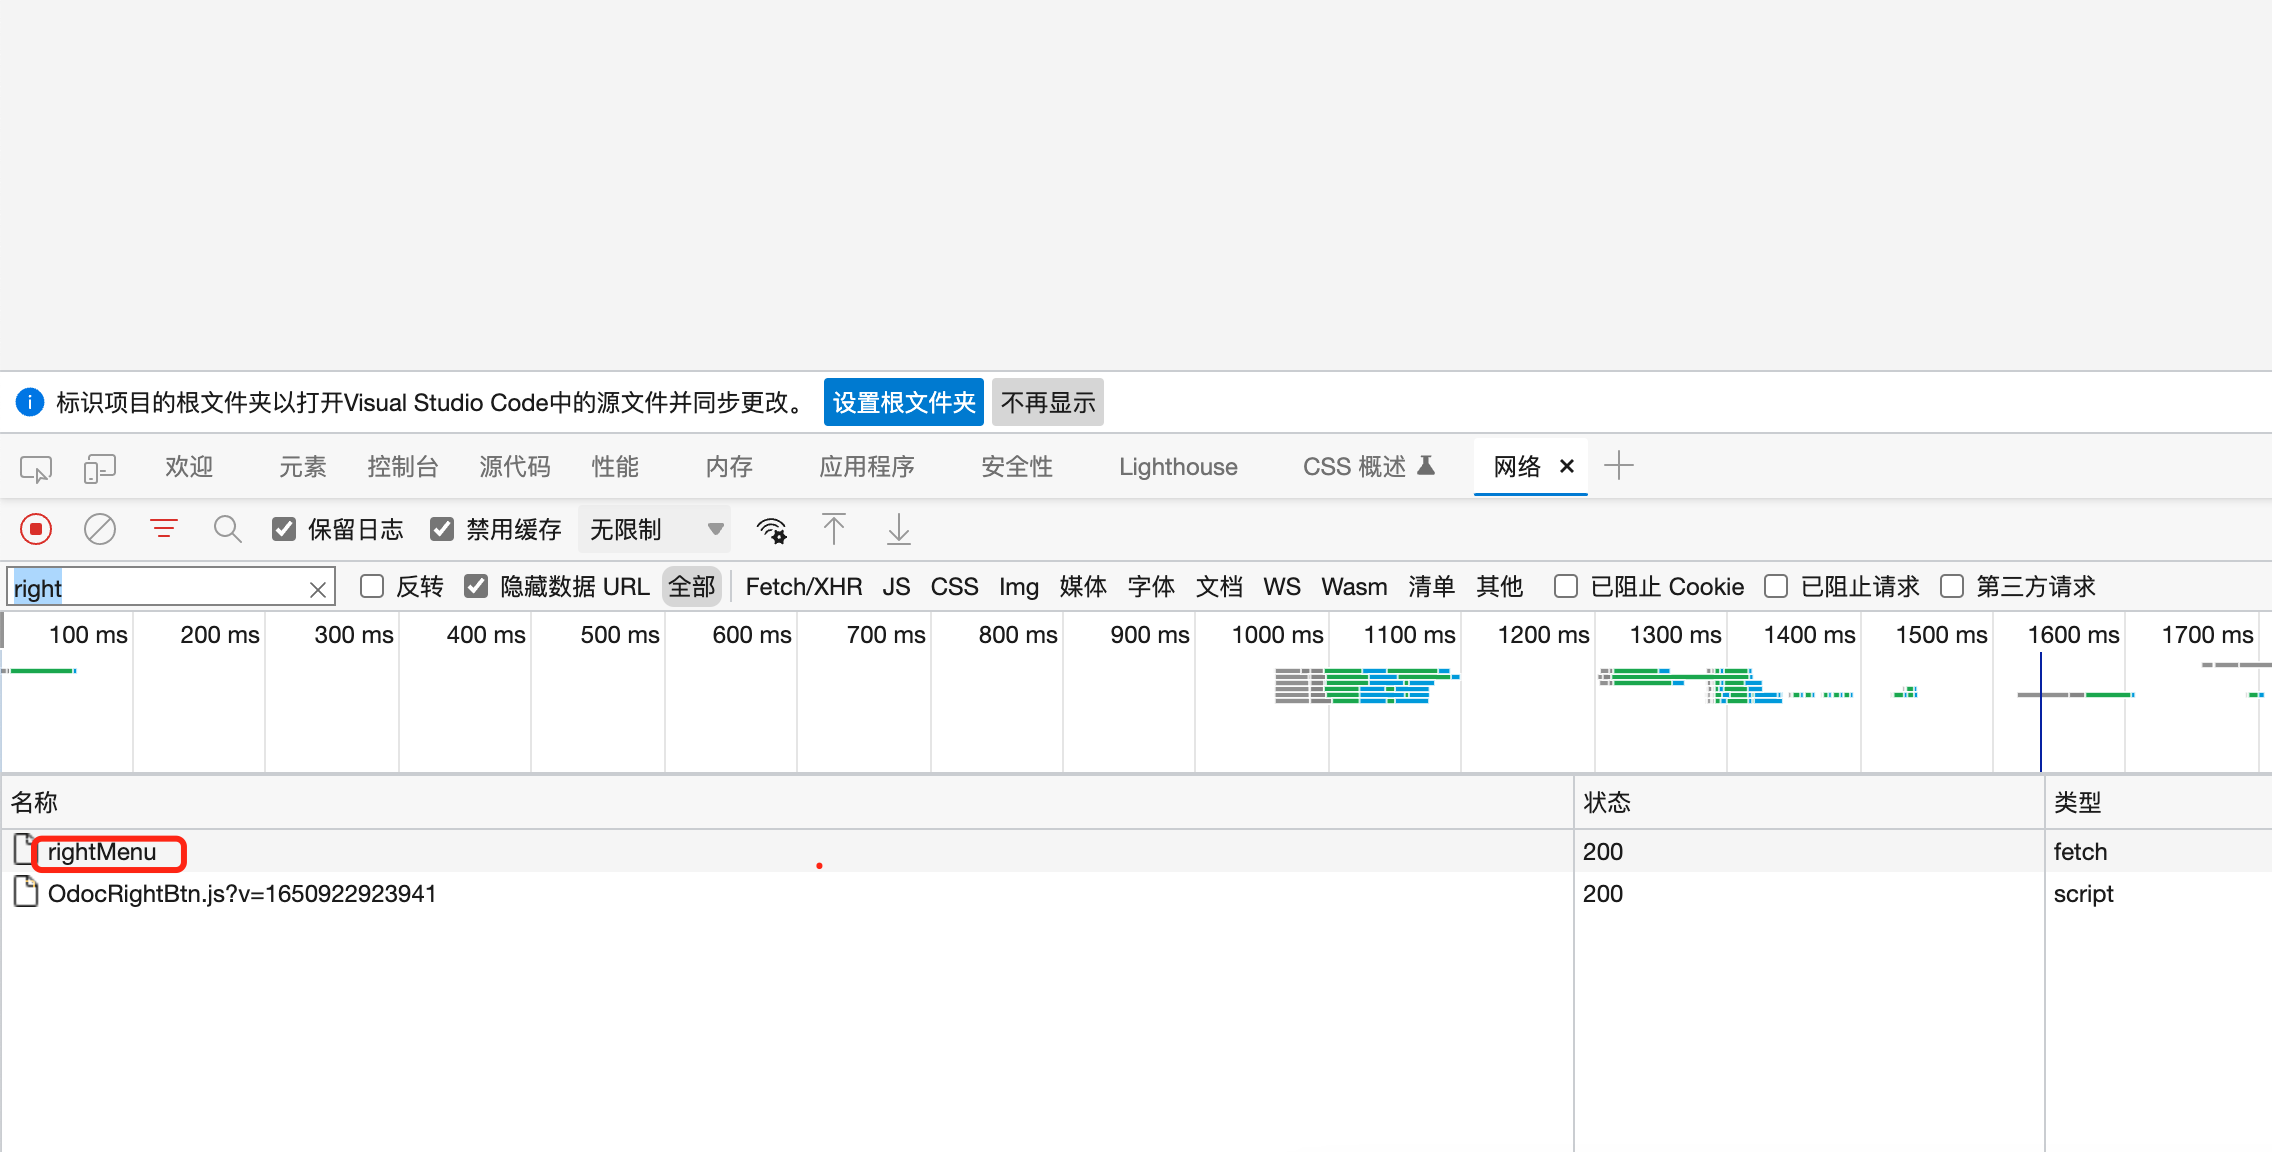Switch to the 欢迎 tab

189,467
